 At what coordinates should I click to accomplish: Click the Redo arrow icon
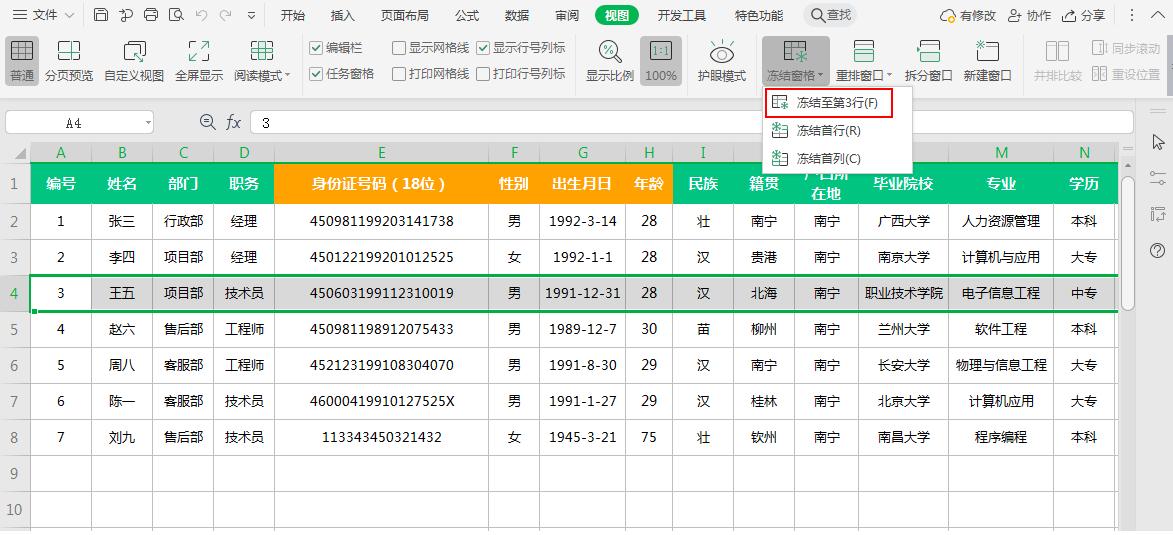[x=225, y=15]
